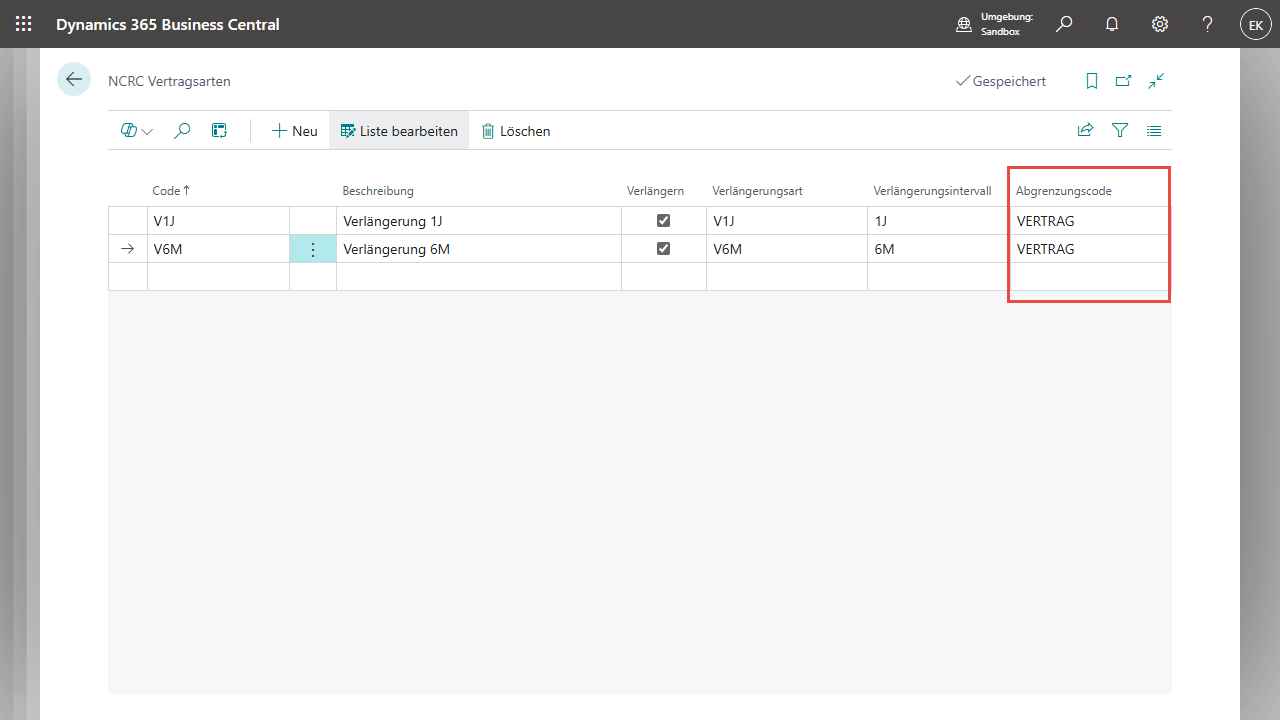Click the share icon in toolbar
The height and width of the screenshot is (720, 1280).
(x=1085, y=130)
